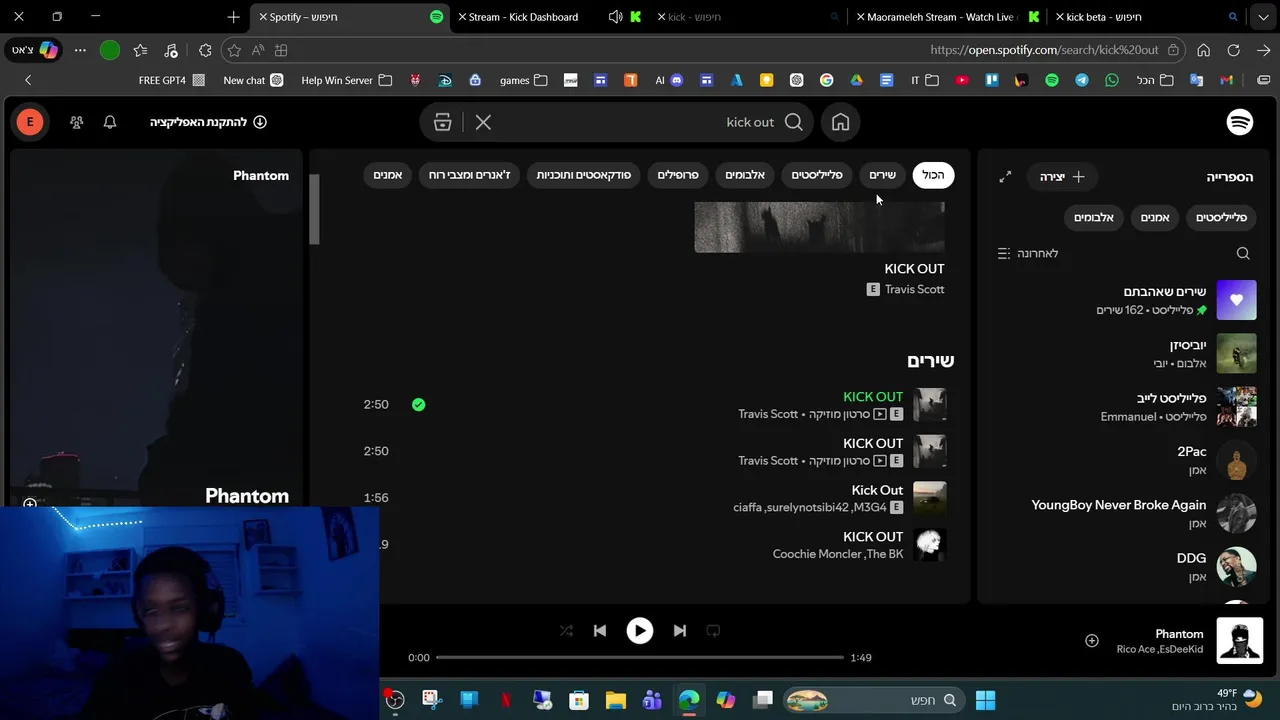Open Edge '...' settings menu
This screenshot has height=720, width=1280.
pyautogui.click(x=80, y=50)
